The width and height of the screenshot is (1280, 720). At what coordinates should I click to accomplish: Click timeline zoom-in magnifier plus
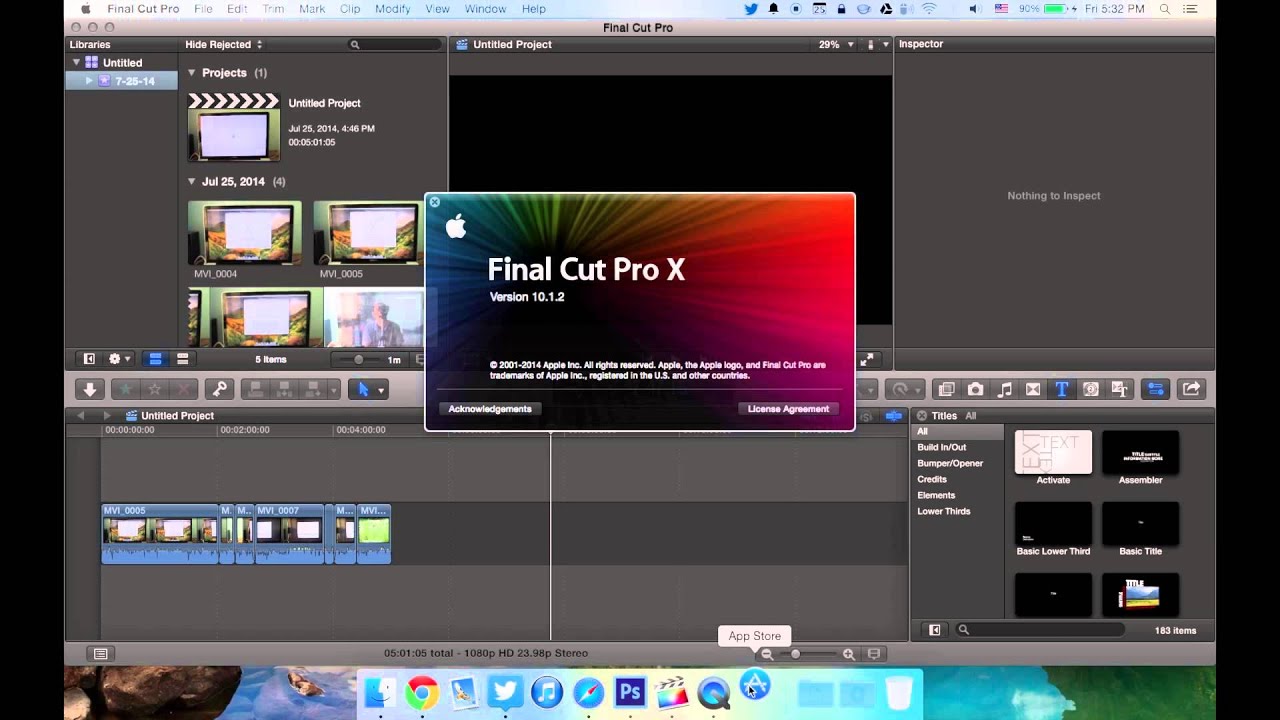point(848,654)
